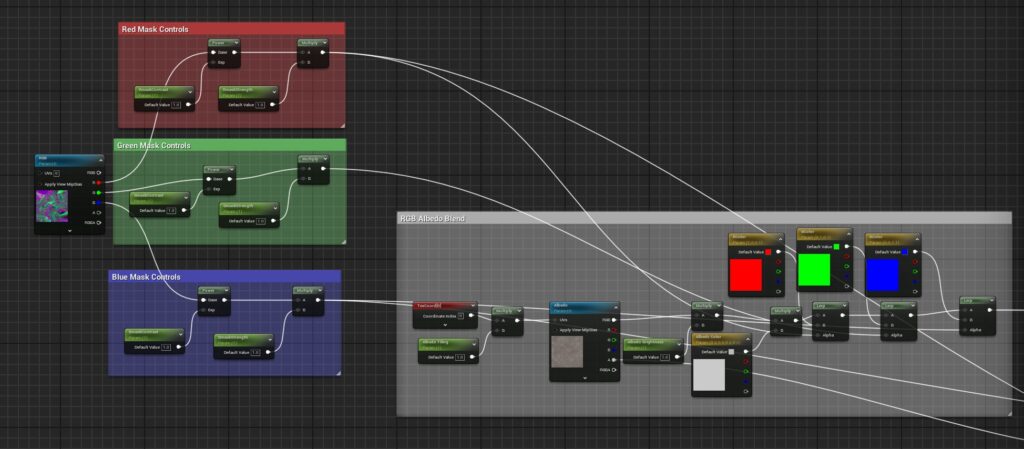
Task: Click the Default Value field of Red Mask BreakupContrast
Action: (x=176, y=104)
